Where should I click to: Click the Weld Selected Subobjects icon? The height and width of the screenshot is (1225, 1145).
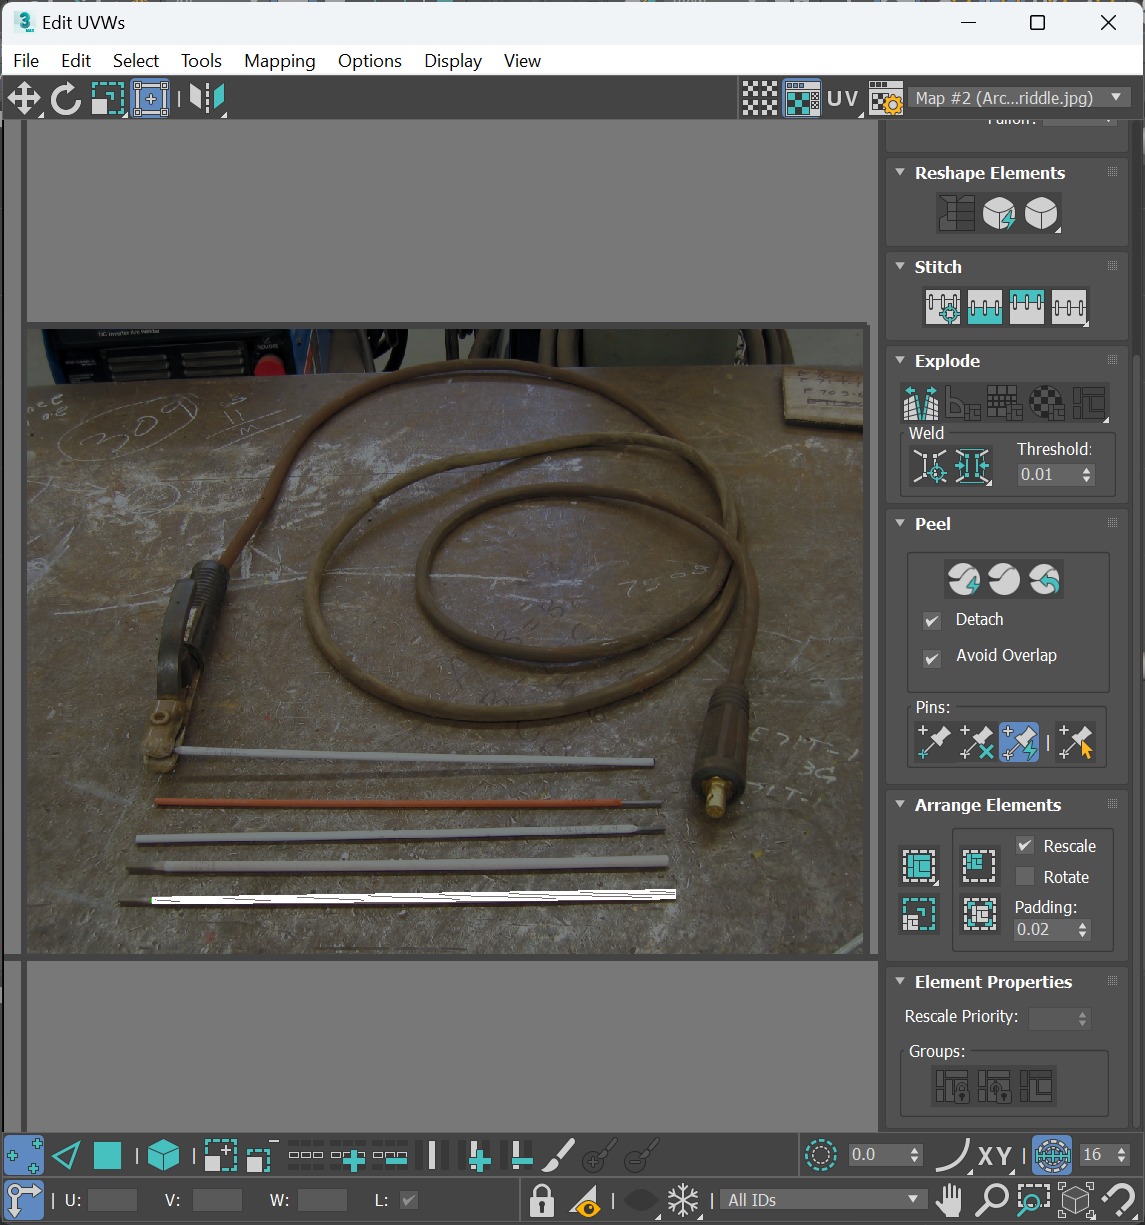click(972, 467)
